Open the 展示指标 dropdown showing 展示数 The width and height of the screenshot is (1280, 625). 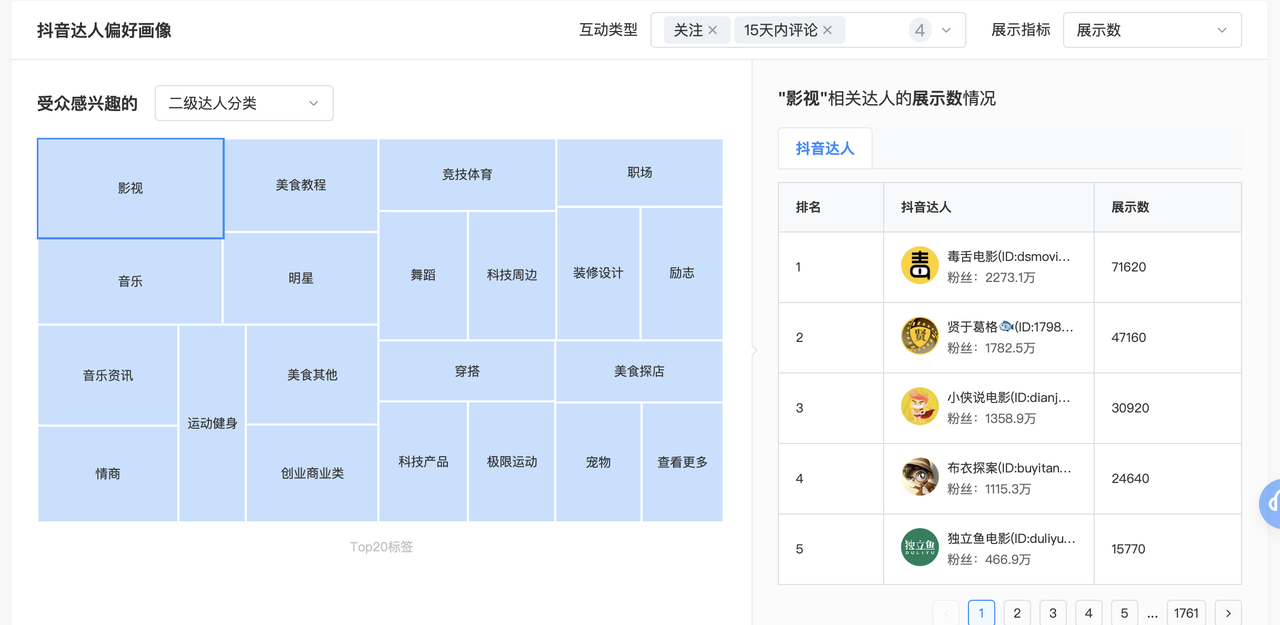click(1152, 30)
